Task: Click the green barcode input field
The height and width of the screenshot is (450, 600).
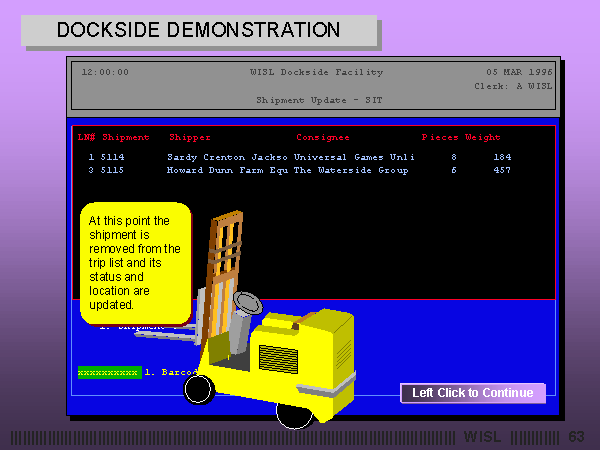Action: point(109,372)
